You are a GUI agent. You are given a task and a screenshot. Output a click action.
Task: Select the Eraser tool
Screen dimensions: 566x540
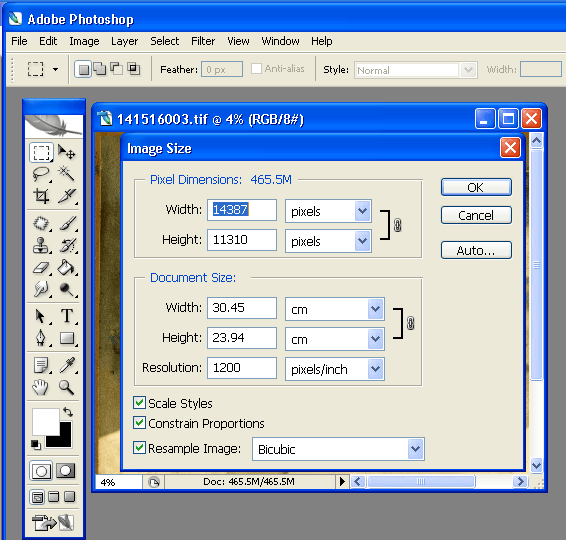(x=41, y=267)
